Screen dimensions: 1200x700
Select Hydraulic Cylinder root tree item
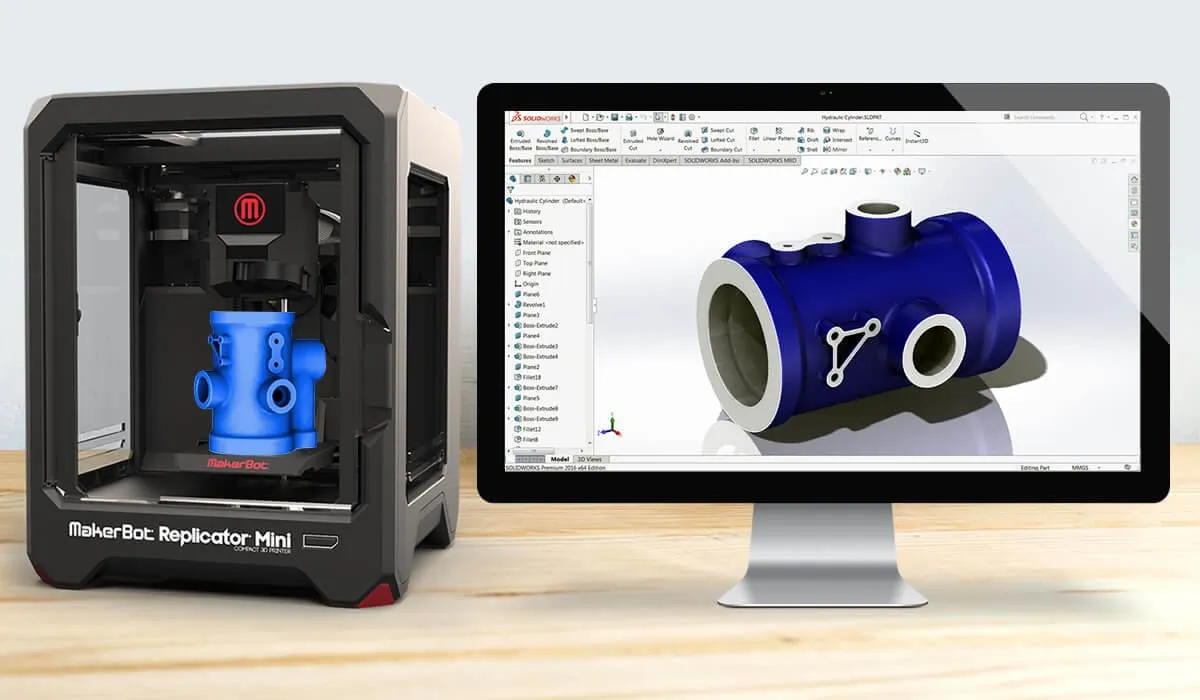point(548,201)
